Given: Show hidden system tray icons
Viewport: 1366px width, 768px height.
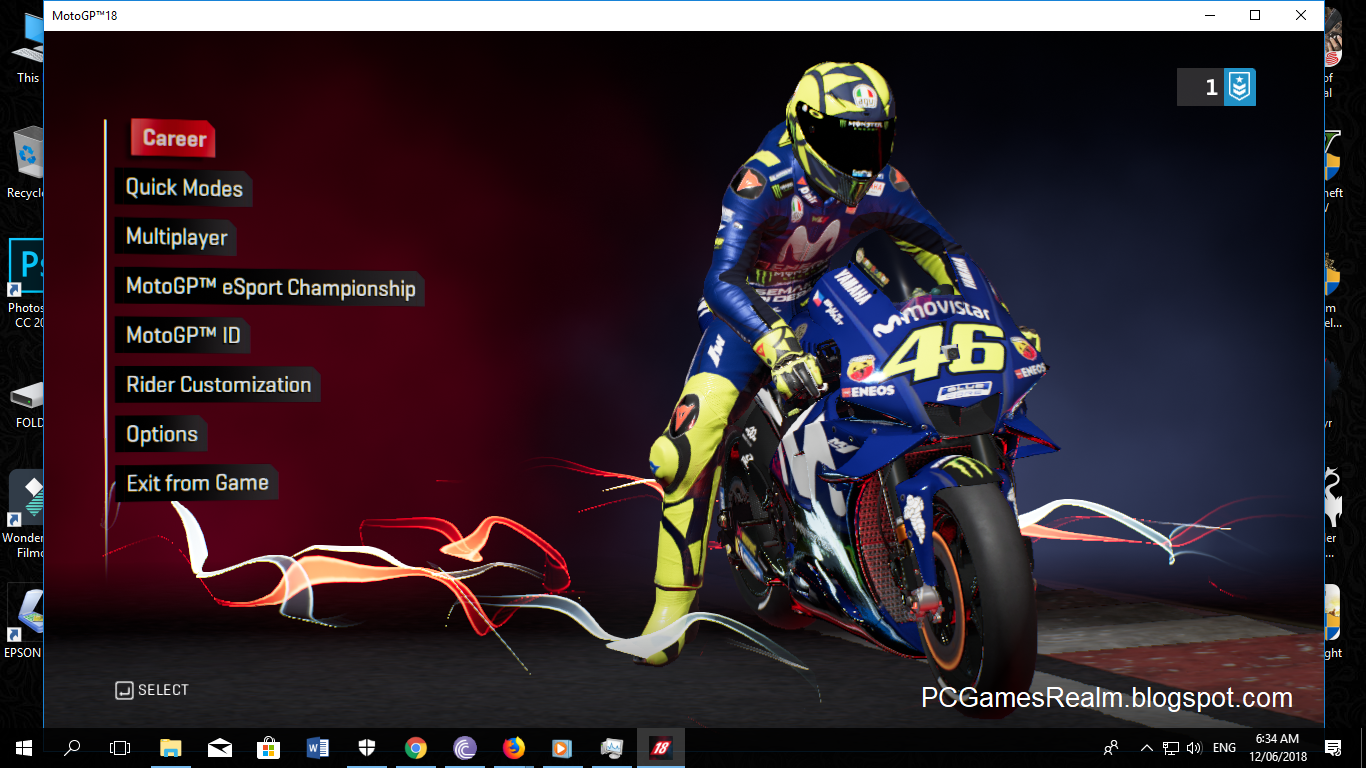Looking at the screenshot, I should [x=1146, y=748].
